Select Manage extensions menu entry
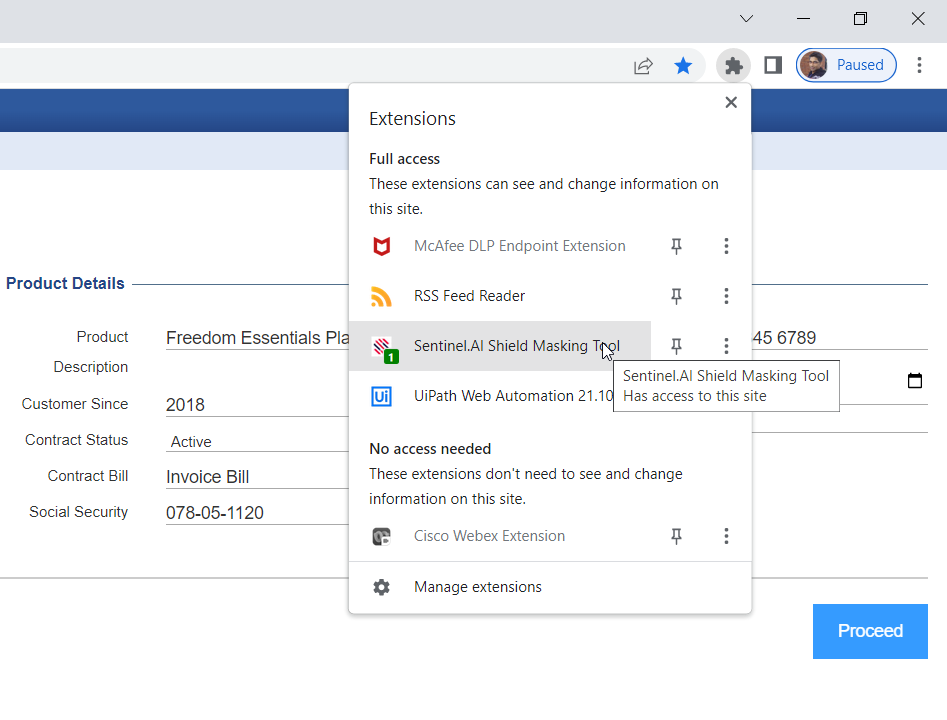 point(477,587)
